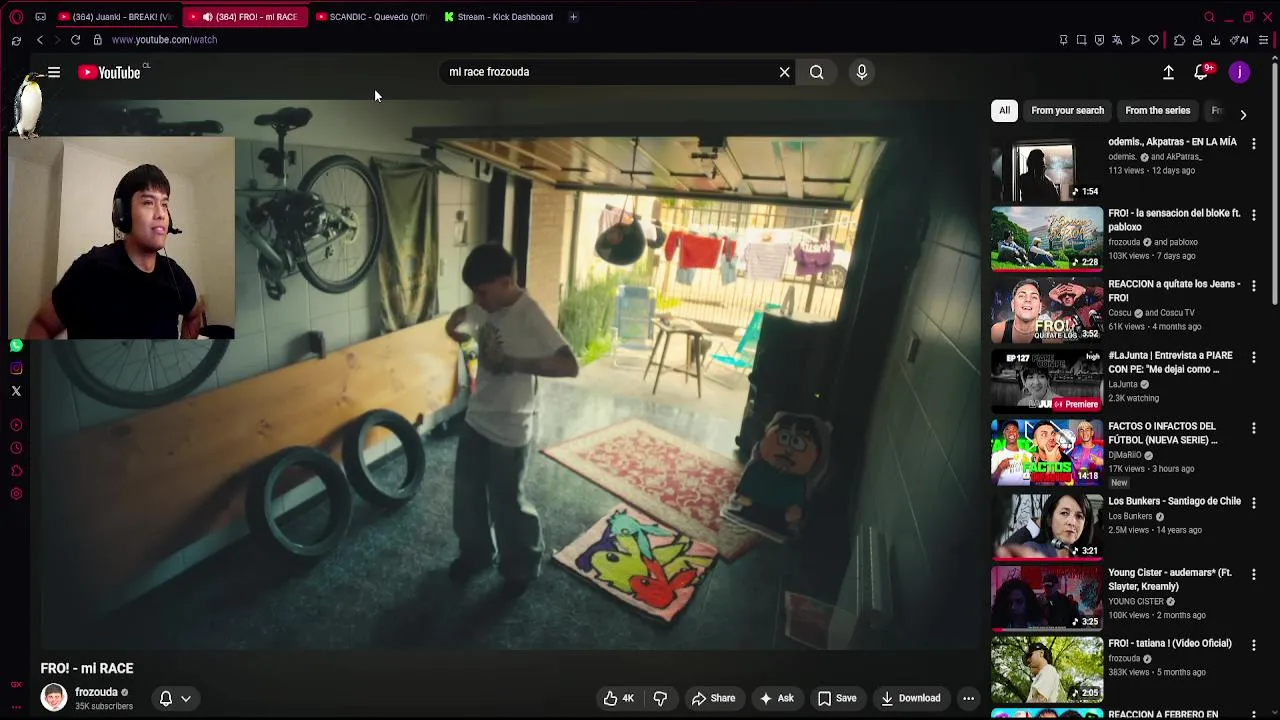The image size is (1280, 720).
Task: Open the tab search magnifier icon
Action: (x=1209, y=17)
